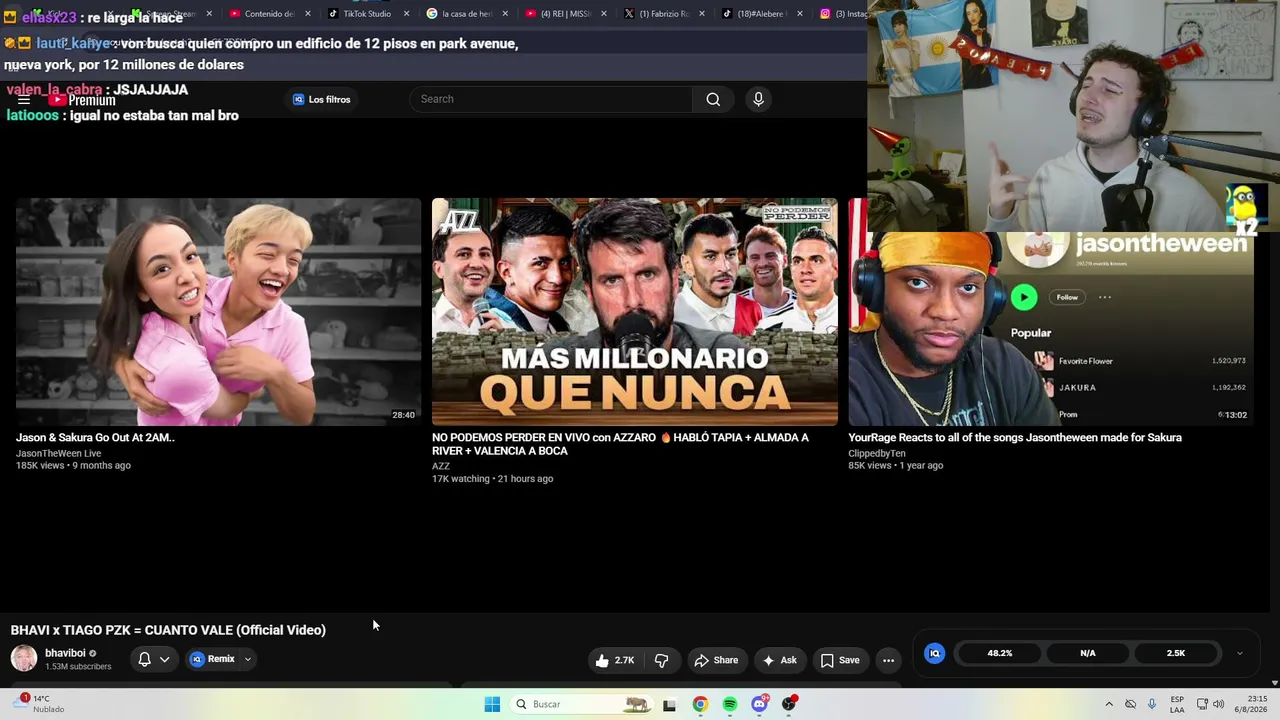Click the green play button in Spotify thumbnail

[x=1023, y=297]
